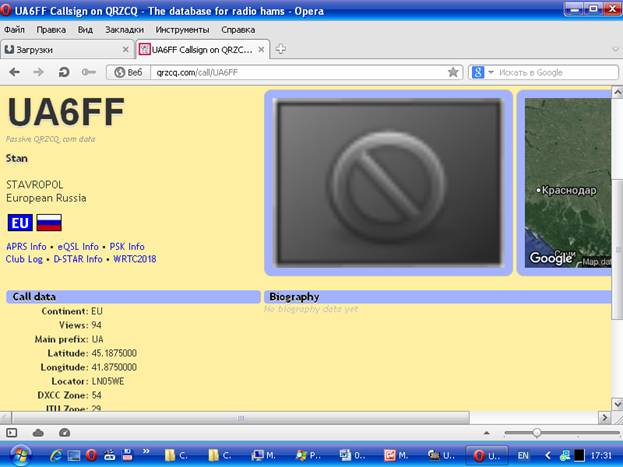Toggle the Opera panel button in status bar
The height and width of the screenshot is (467, 623).
tap(12, 433)
